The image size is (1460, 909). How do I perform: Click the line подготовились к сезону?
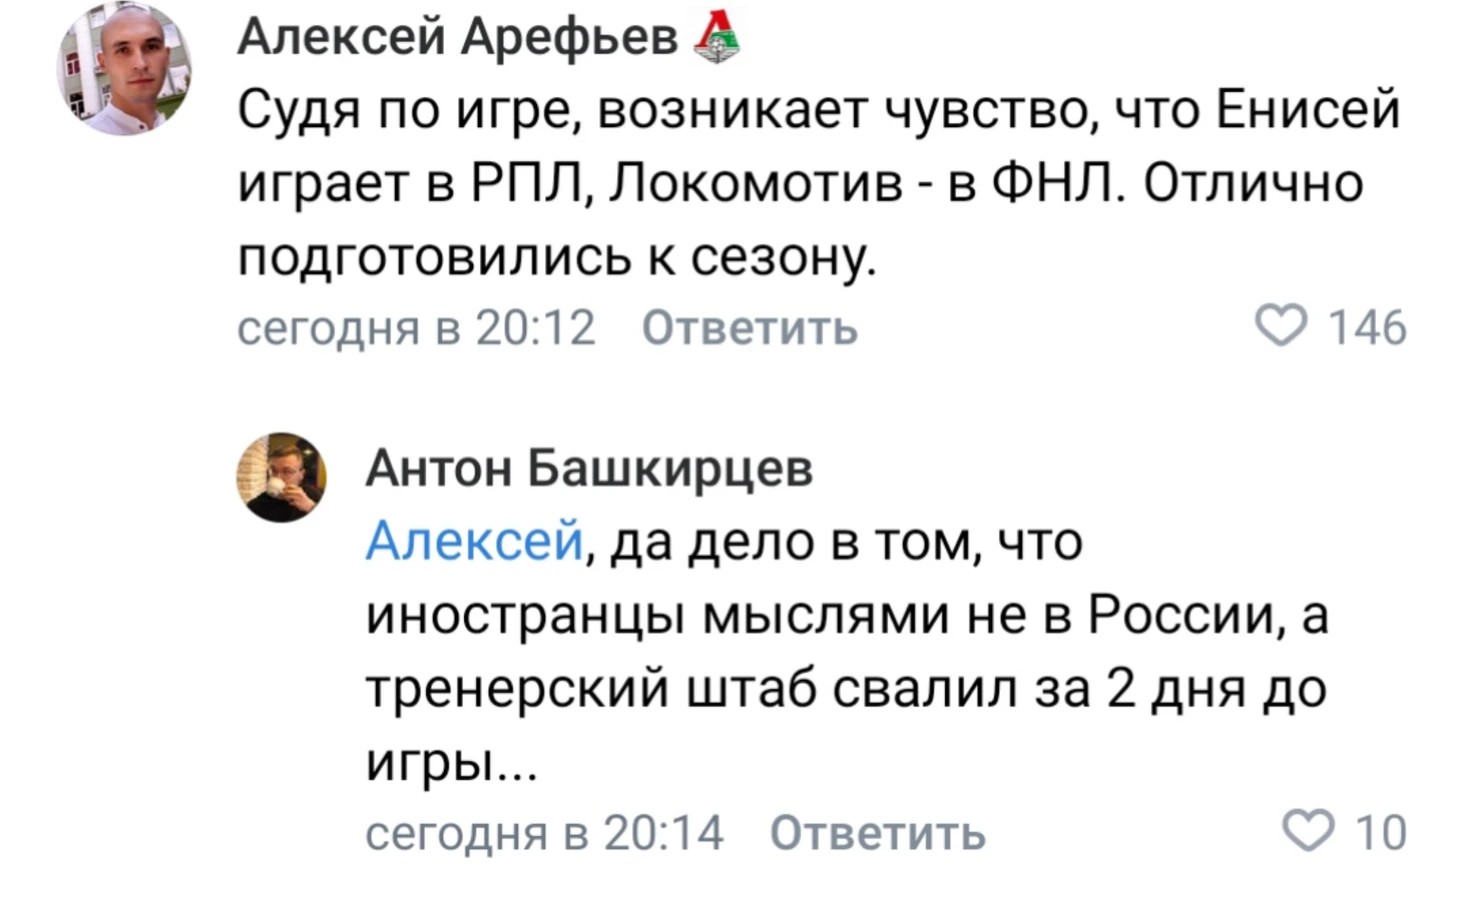pyautogui.click(x=557, y=259)
